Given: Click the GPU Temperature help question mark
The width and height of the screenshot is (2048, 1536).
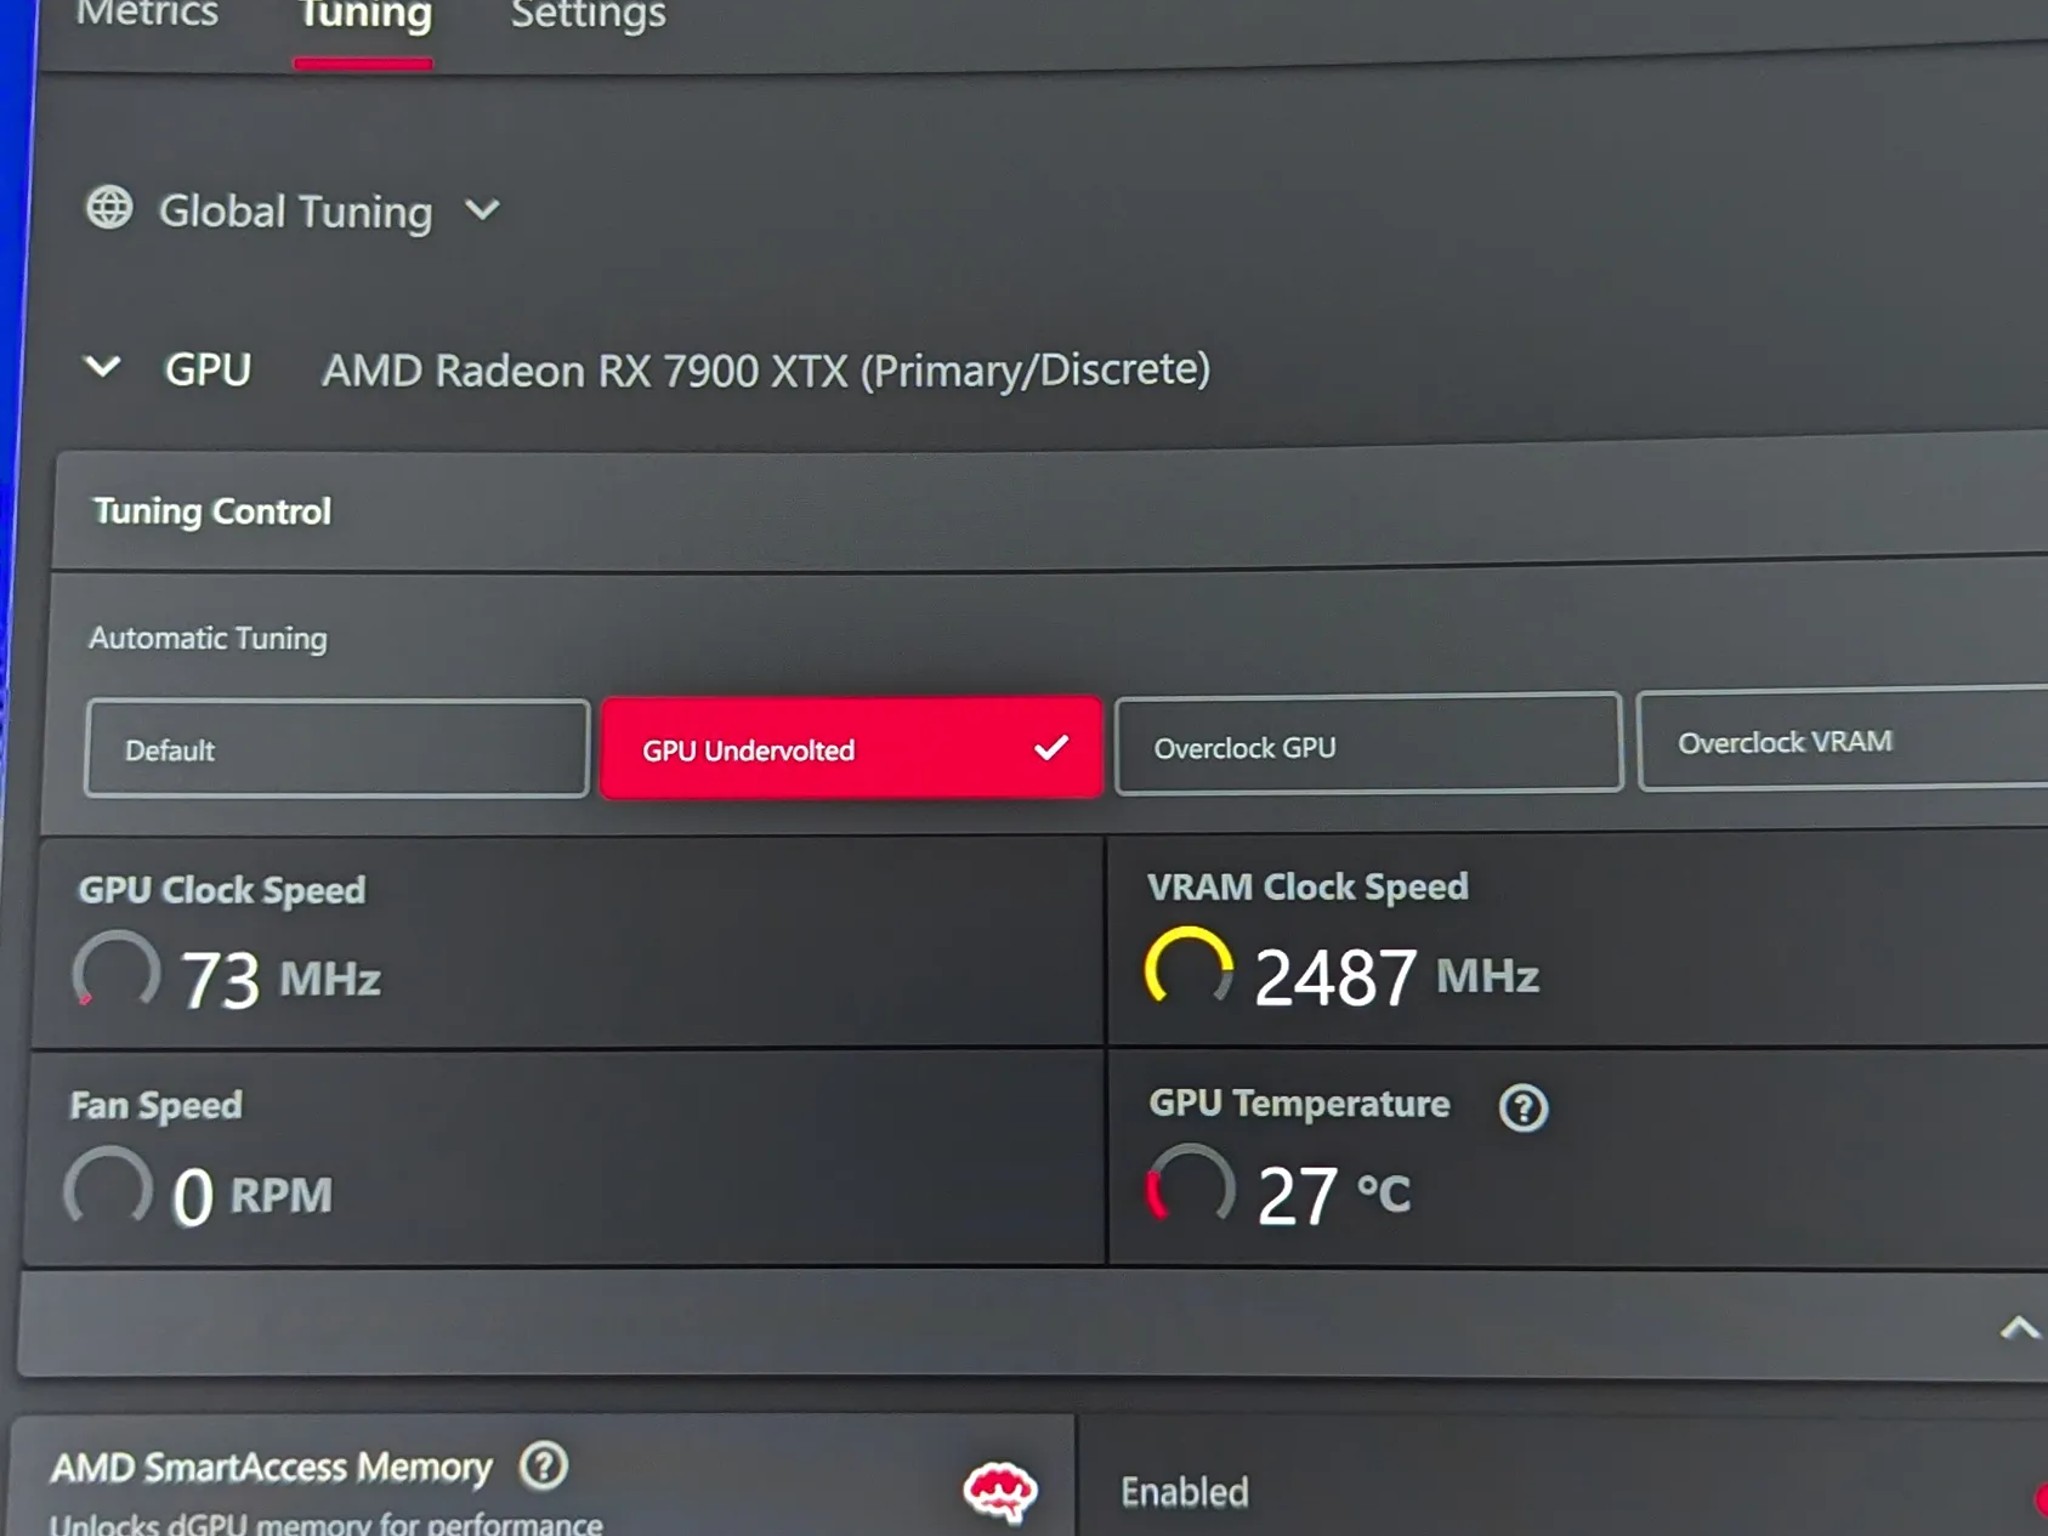Looking at the screenshot, I should coord(1523,1108).
